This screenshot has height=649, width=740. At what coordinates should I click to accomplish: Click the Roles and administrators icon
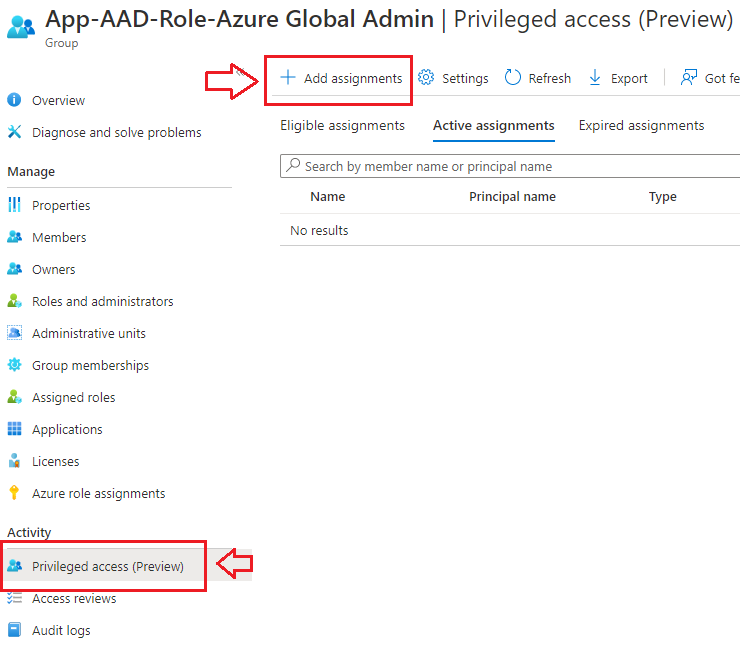pyautogui.click(x=15, y=301)
